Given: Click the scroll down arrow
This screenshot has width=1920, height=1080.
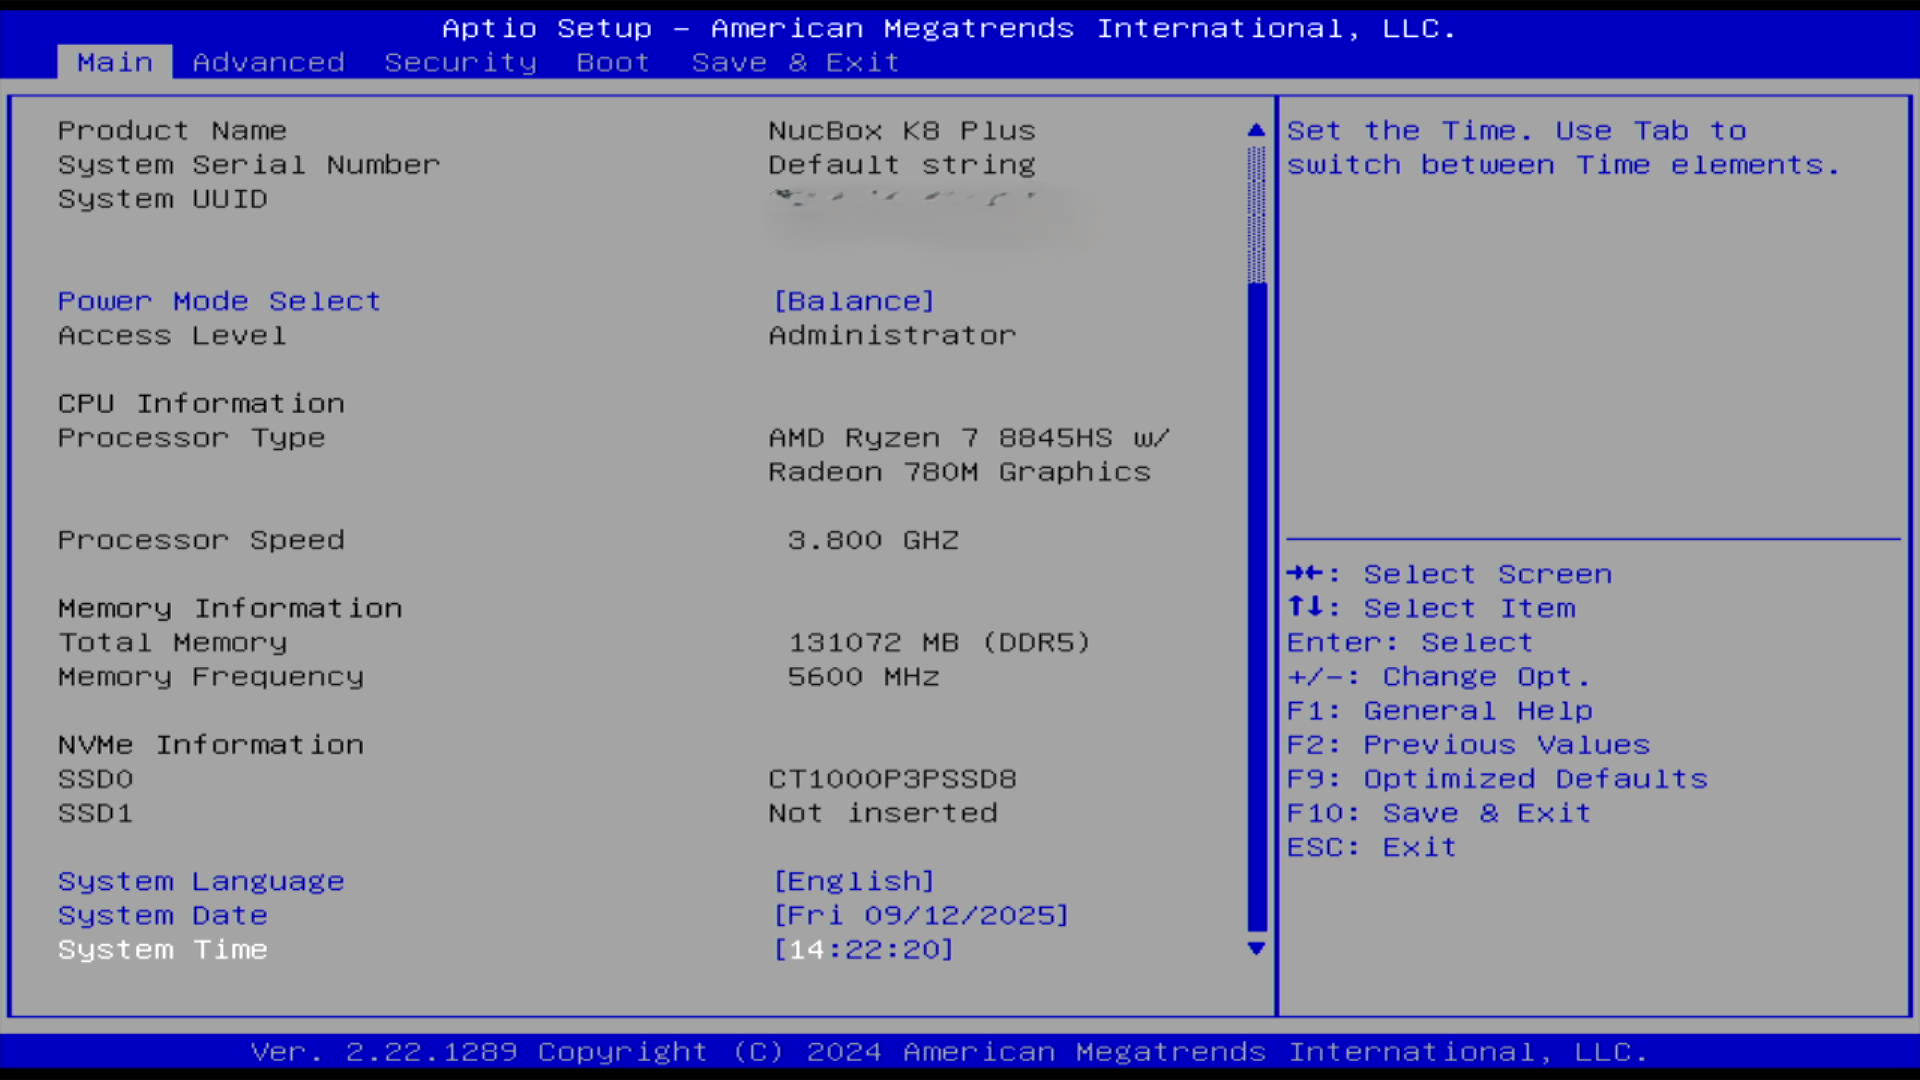Looking at the screenshot, I should 1256,948.
